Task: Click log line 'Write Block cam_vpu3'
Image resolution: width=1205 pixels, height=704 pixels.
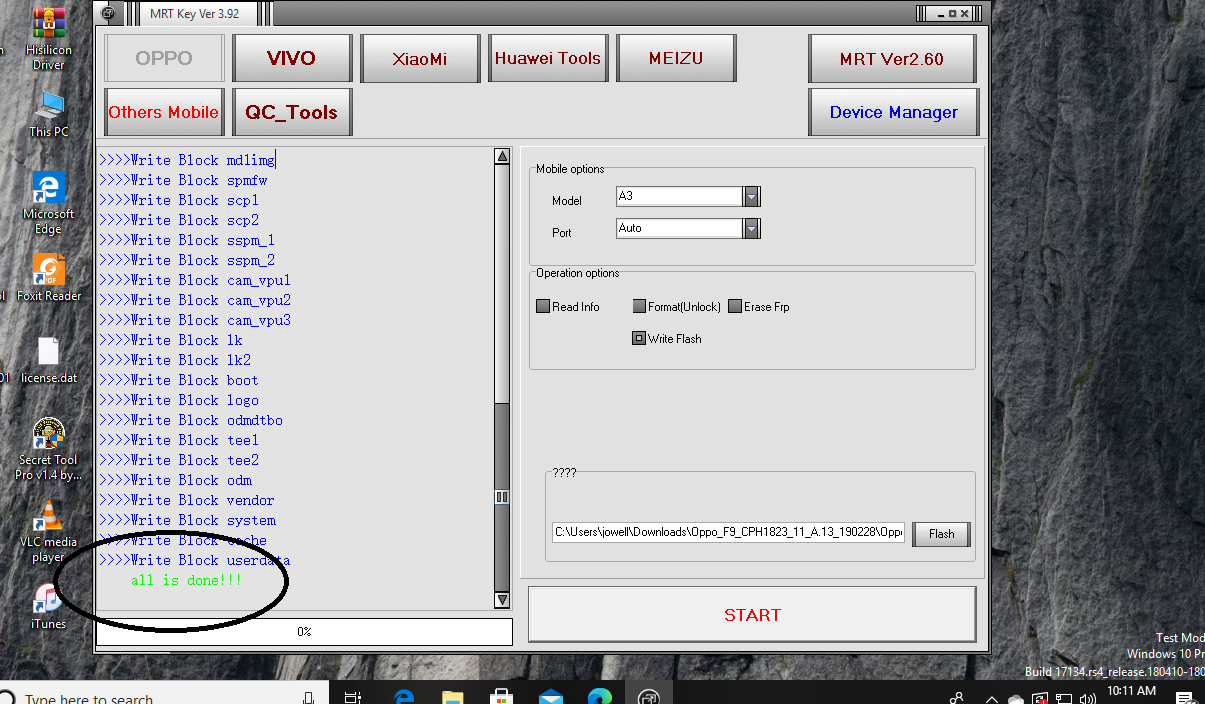Action: click(x=195, y=320)
